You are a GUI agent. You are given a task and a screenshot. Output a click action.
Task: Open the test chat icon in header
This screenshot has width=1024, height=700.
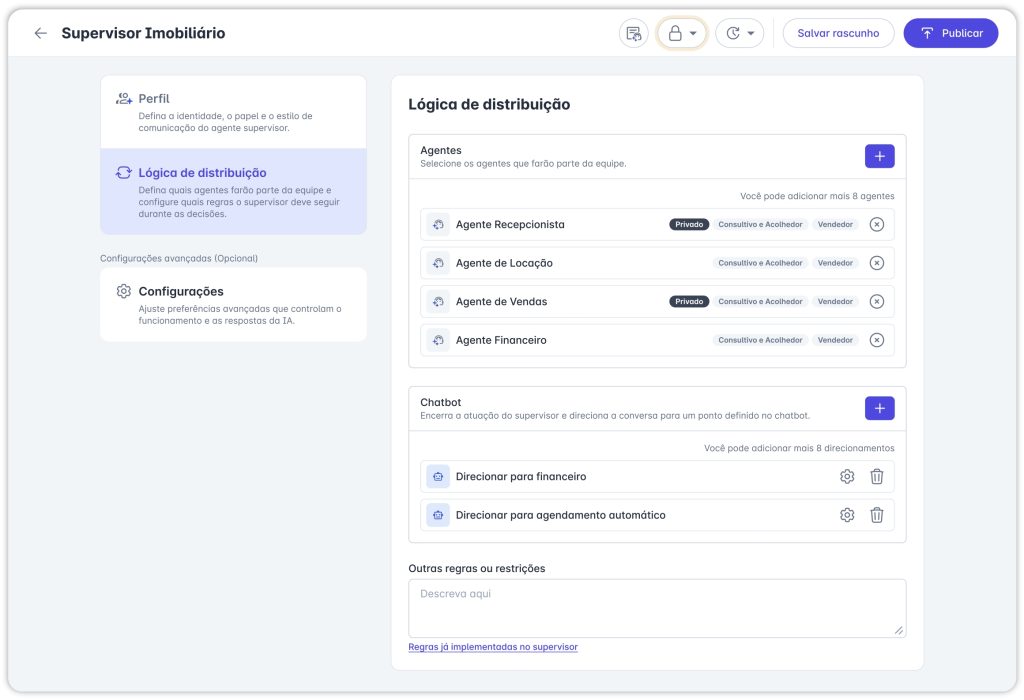(633, 33)
